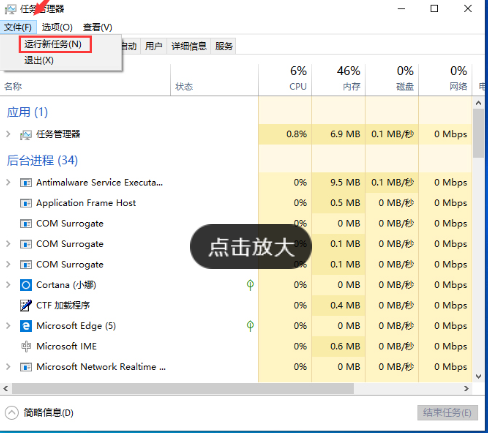Select the 应用 (1) group heading

click(27, 112)
